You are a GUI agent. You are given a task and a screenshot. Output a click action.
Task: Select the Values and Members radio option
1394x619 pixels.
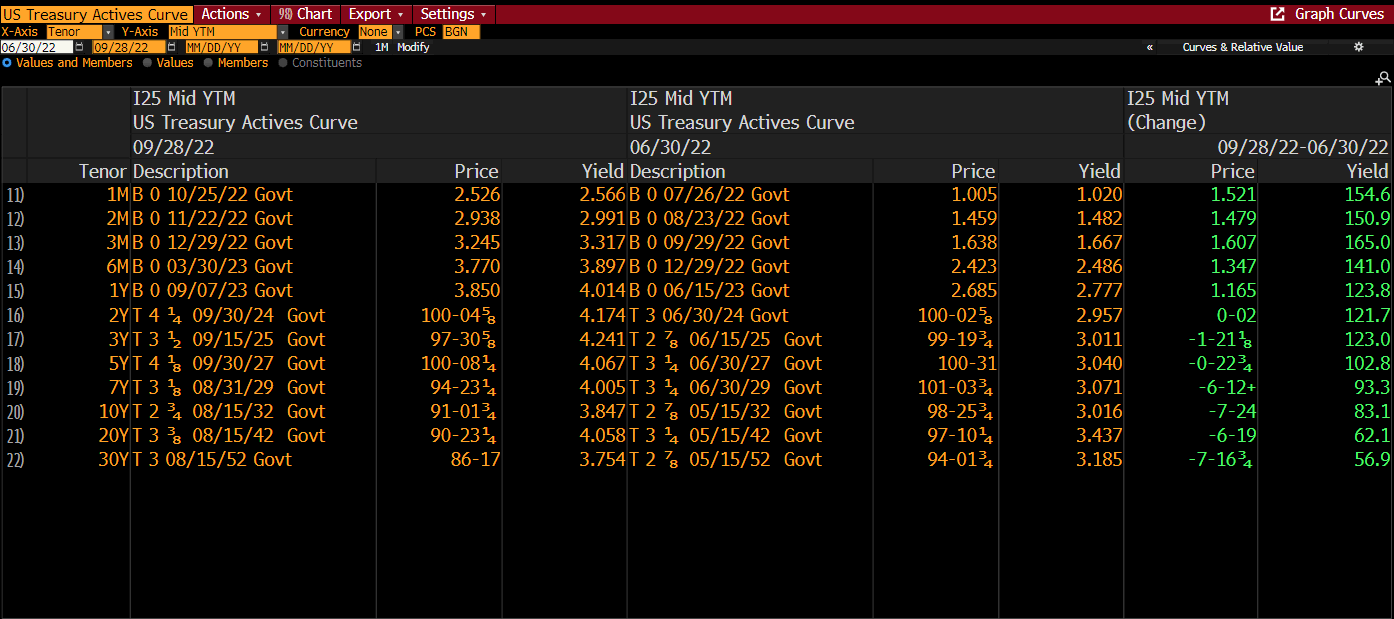(8, 63)
